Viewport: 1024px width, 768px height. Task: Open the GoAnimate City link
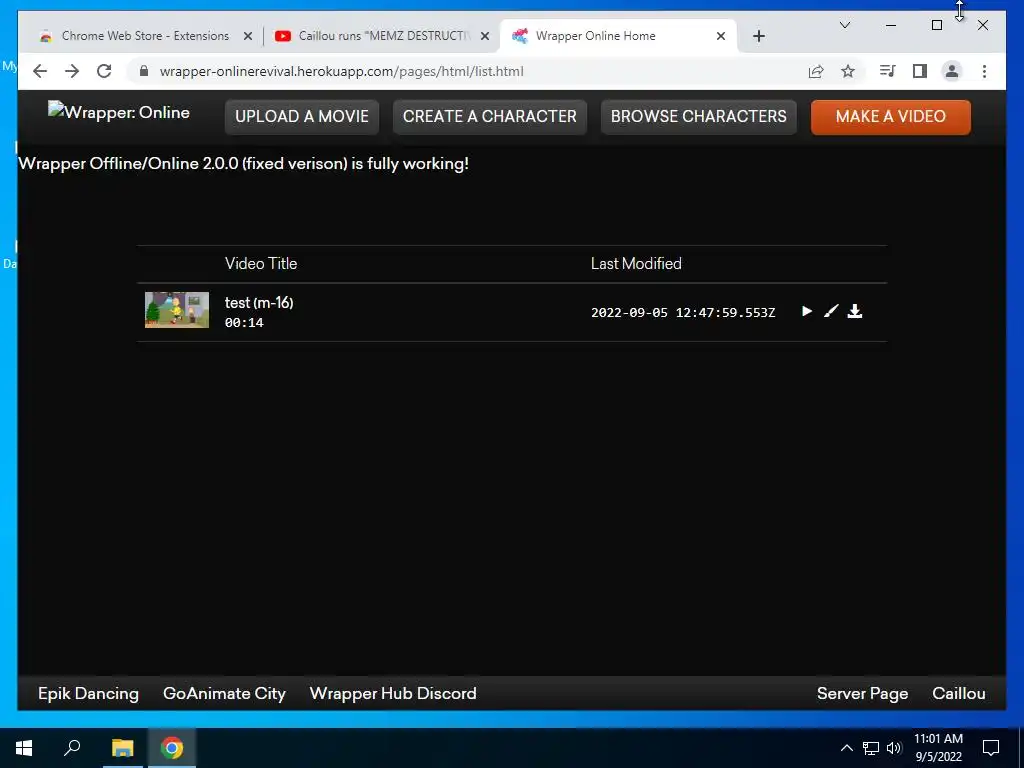224,694
